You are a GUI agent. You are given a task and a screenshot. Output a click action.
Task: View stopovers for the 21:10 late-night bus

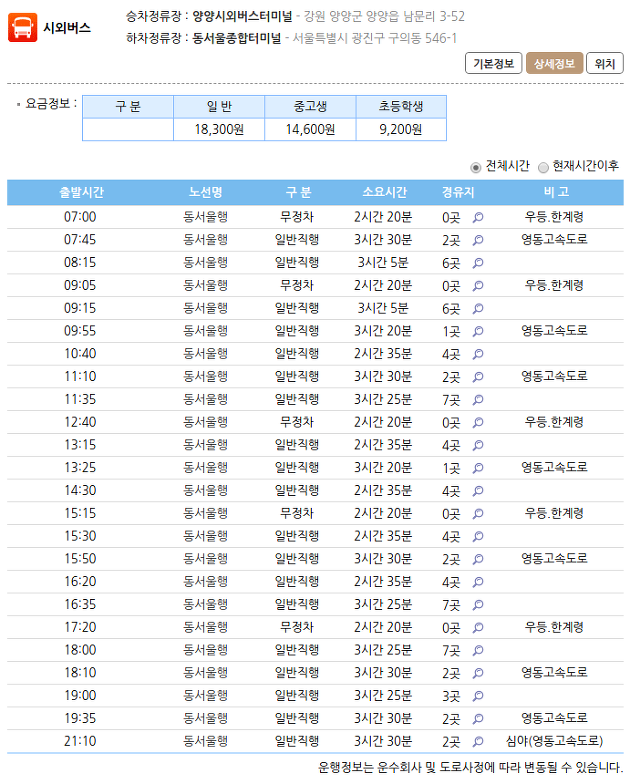pos(478,742)
